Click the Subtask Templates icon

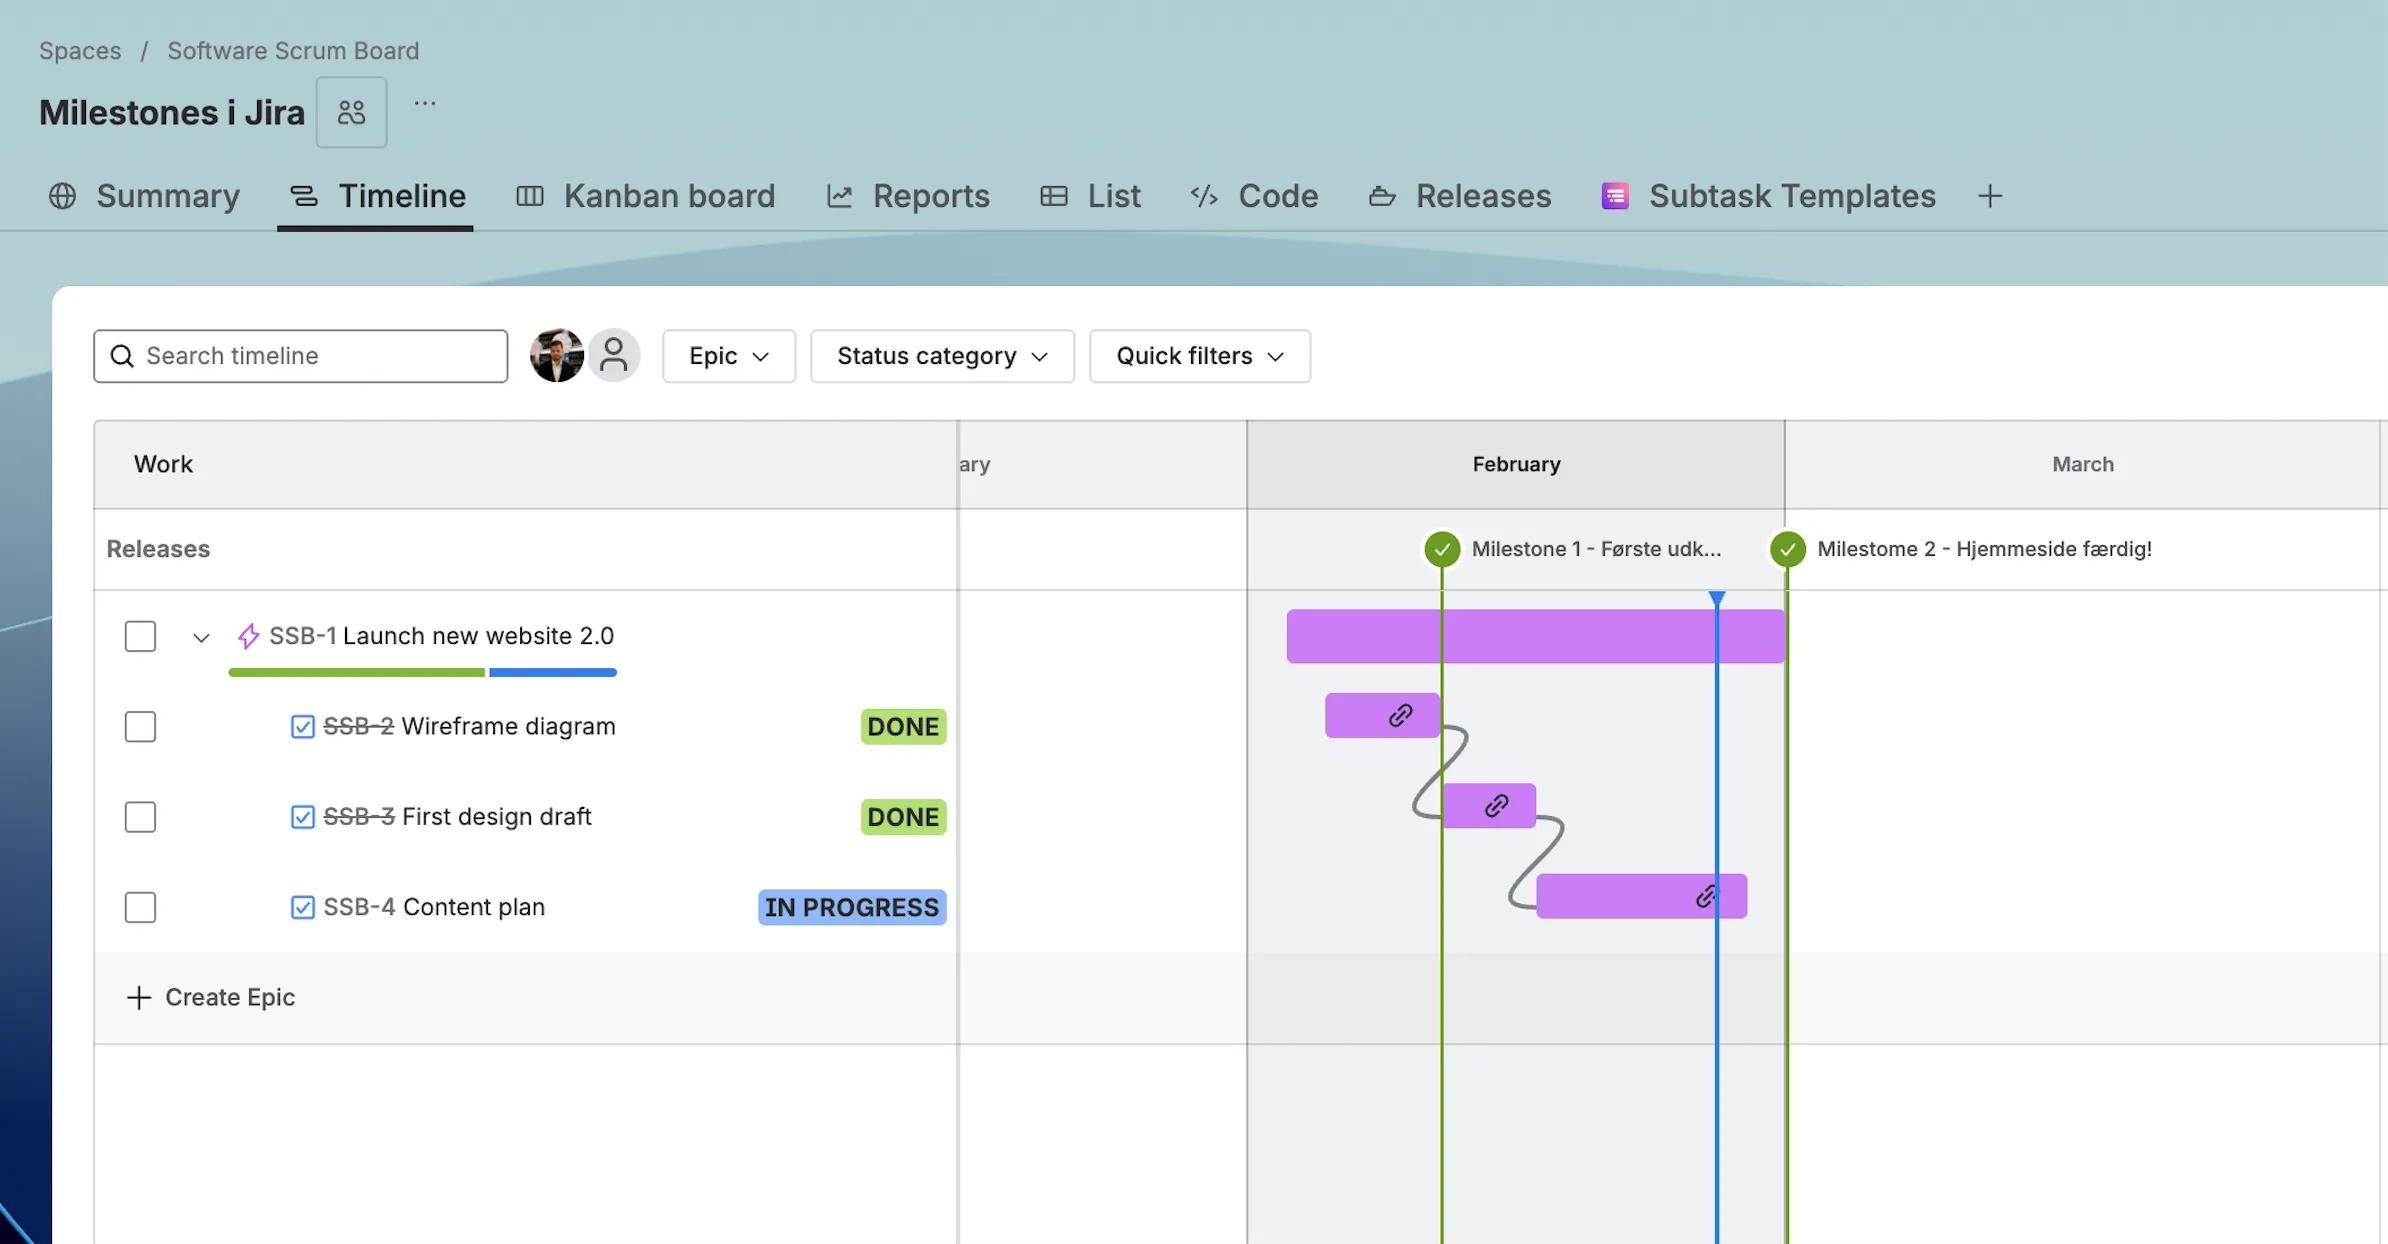(1614, 196)
